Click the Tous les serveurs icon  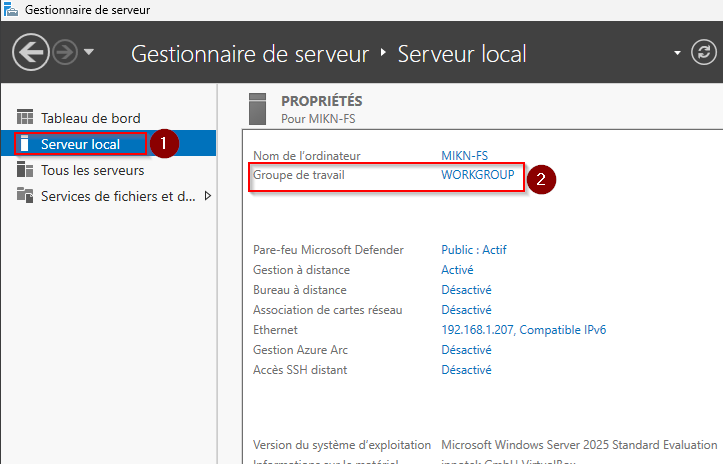tap(25, 169)
